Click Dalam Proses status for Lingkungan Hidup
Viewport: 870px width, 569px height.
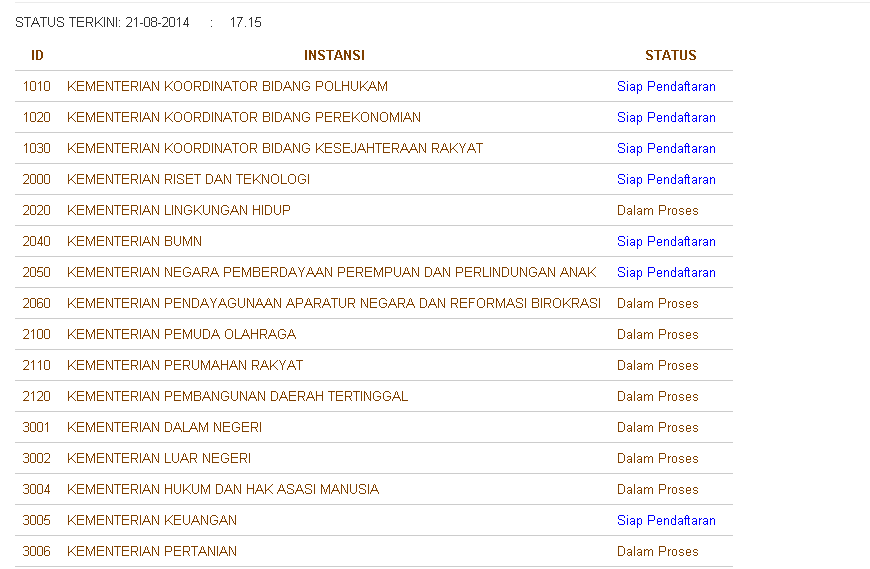coord(657,211)
